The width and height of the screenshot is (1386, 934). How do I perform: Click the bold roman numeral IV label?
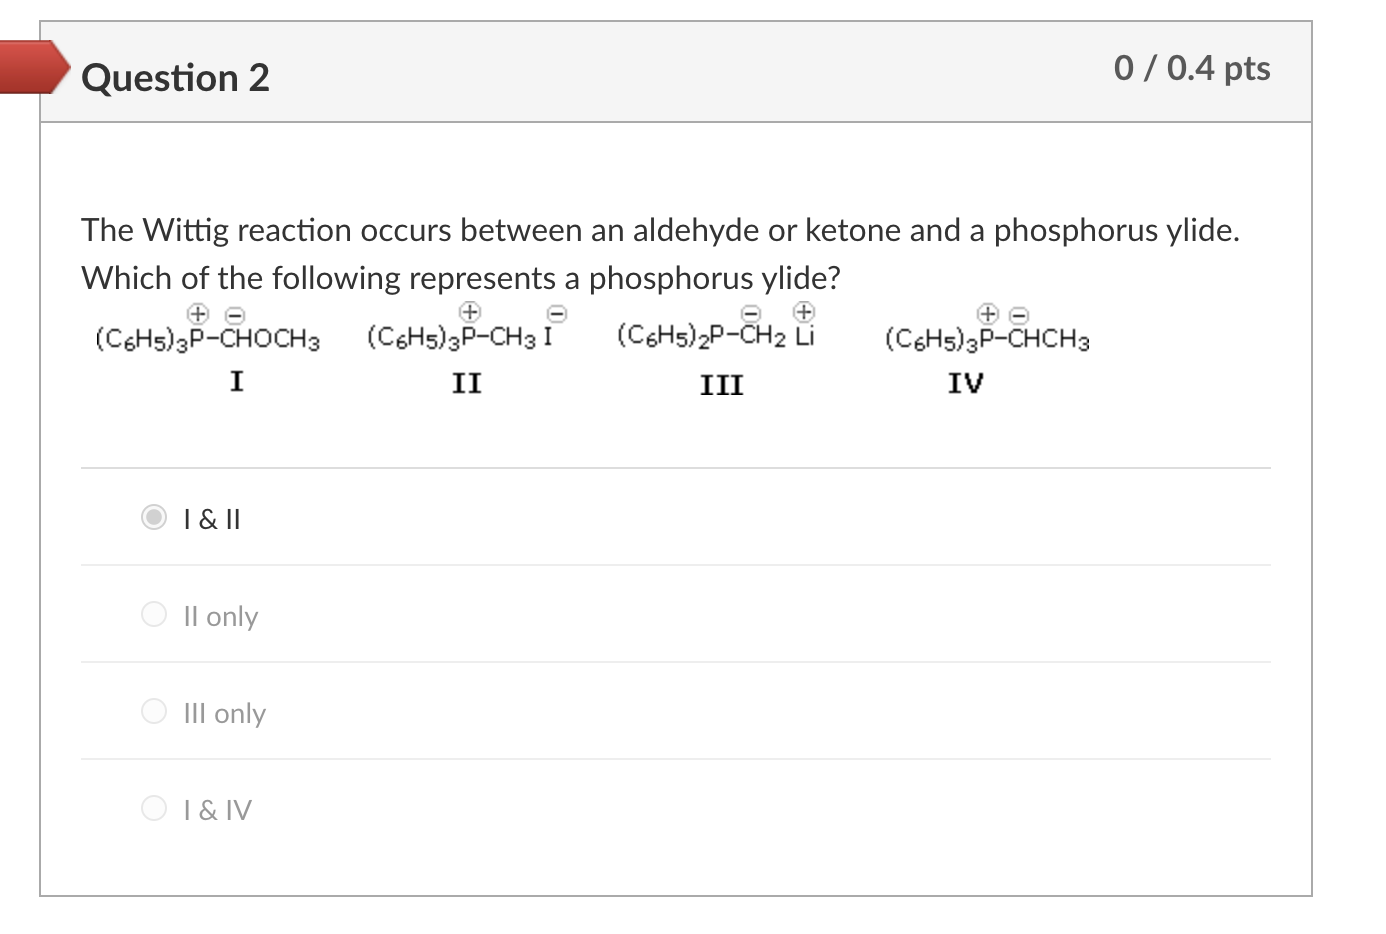966,383
